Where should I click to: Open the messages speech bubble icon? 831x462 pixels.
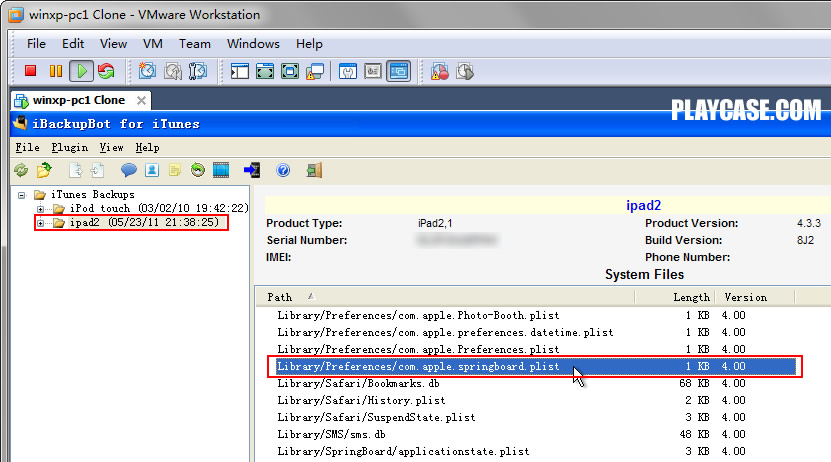(x=129, y=170)
